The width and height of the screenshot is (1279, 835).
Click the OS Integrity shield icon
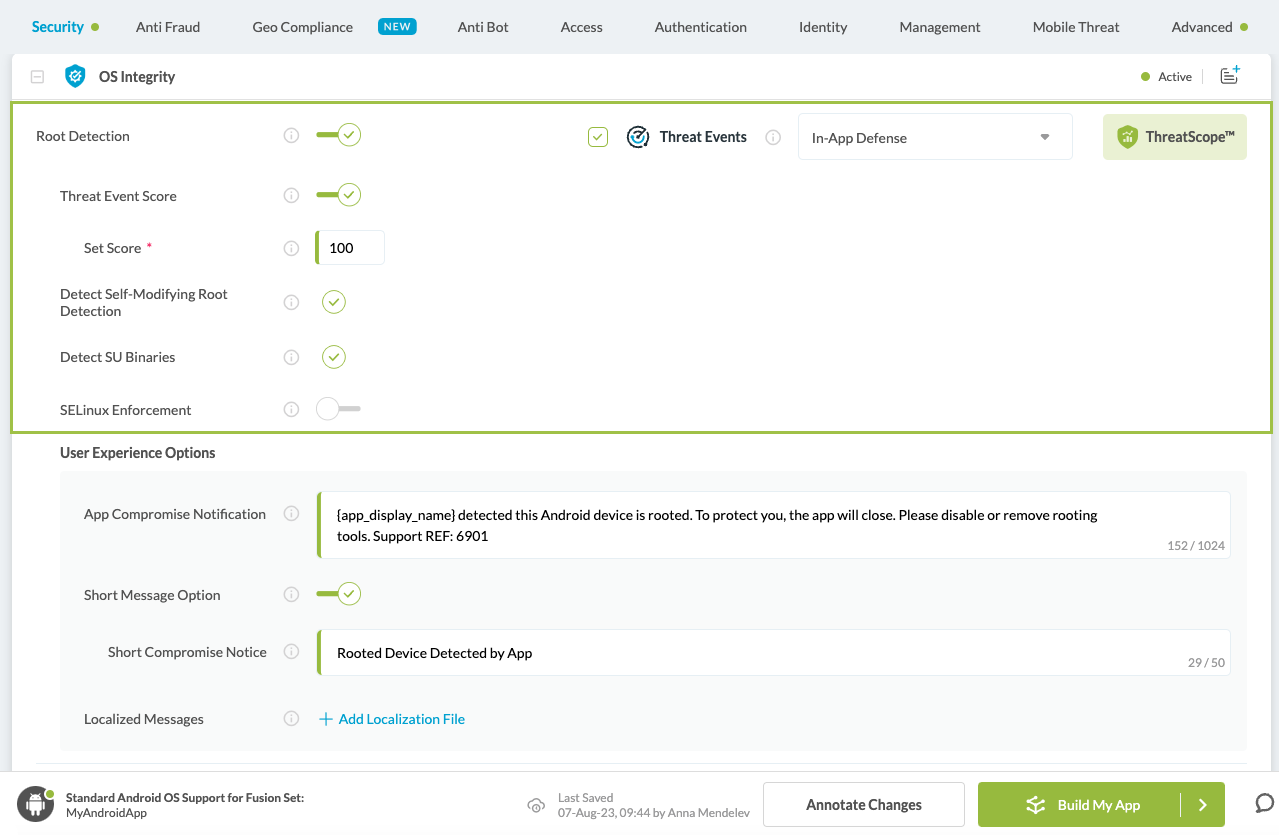[x=75, y=75]
